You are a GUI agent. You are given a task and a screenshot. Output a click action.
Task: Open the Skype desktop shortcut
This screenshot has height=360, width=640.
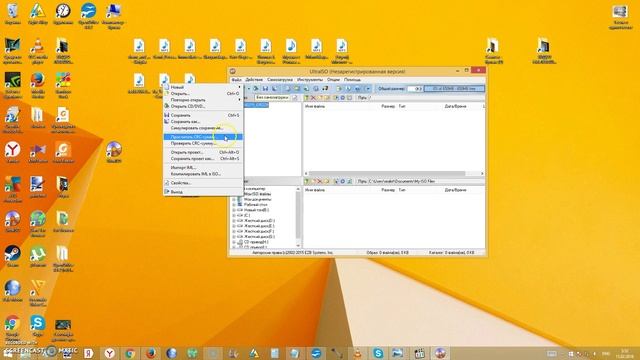pos(38,325)
